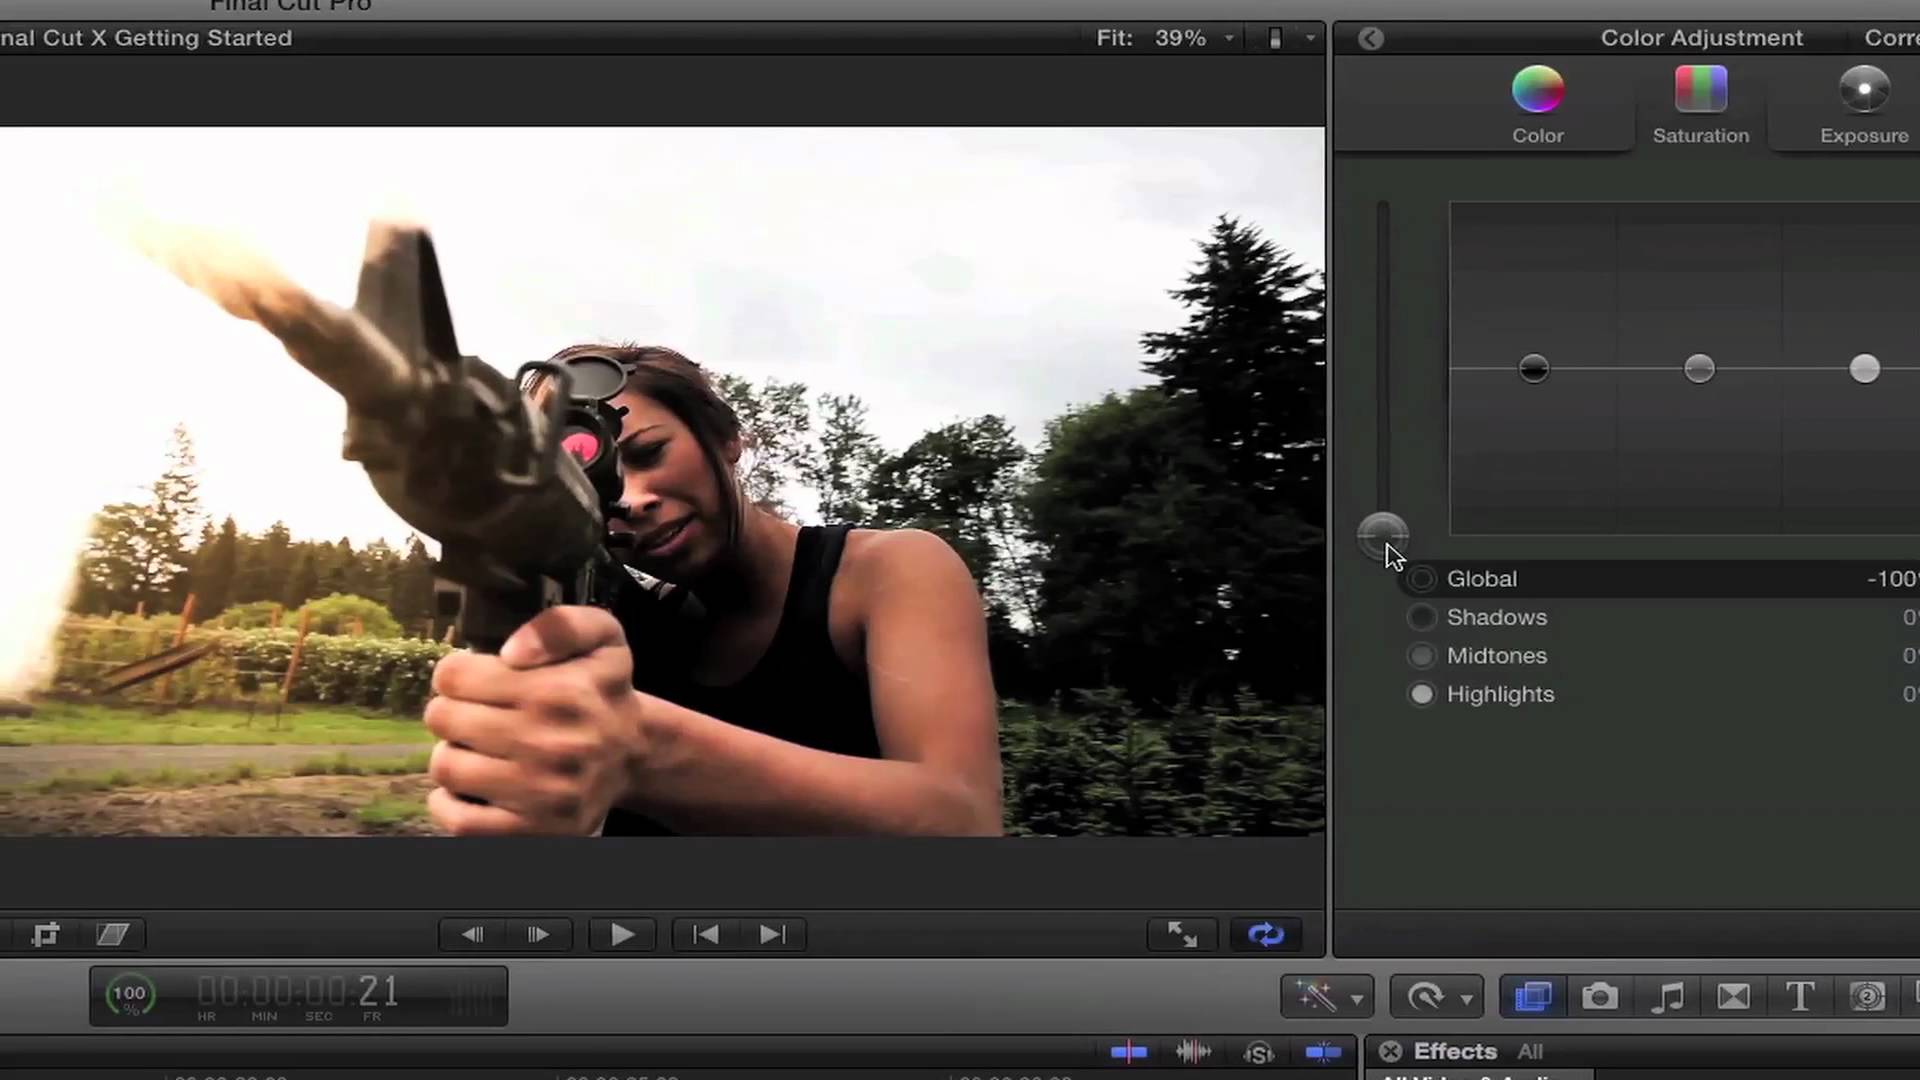Screen dimensions: 1920x1080
Task: Select the Shadows radio button
Action: [1422, 617]
